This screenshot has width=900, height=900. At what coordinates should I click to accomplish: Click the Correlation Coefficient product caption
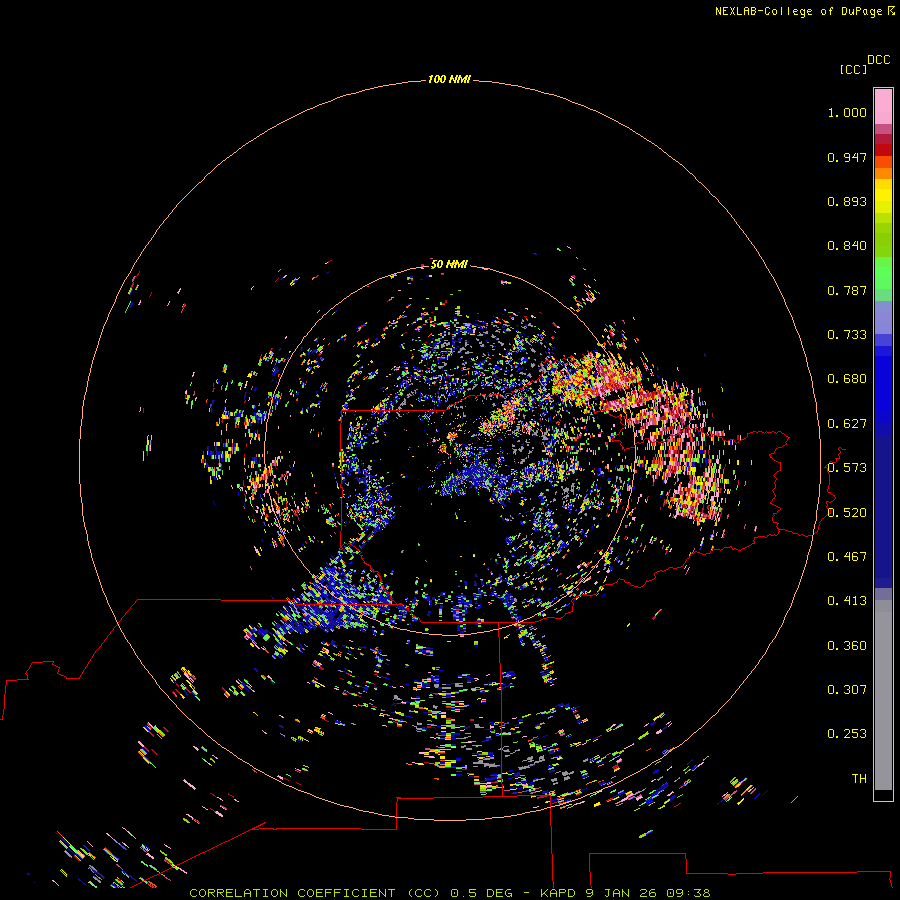click(449, 893)
